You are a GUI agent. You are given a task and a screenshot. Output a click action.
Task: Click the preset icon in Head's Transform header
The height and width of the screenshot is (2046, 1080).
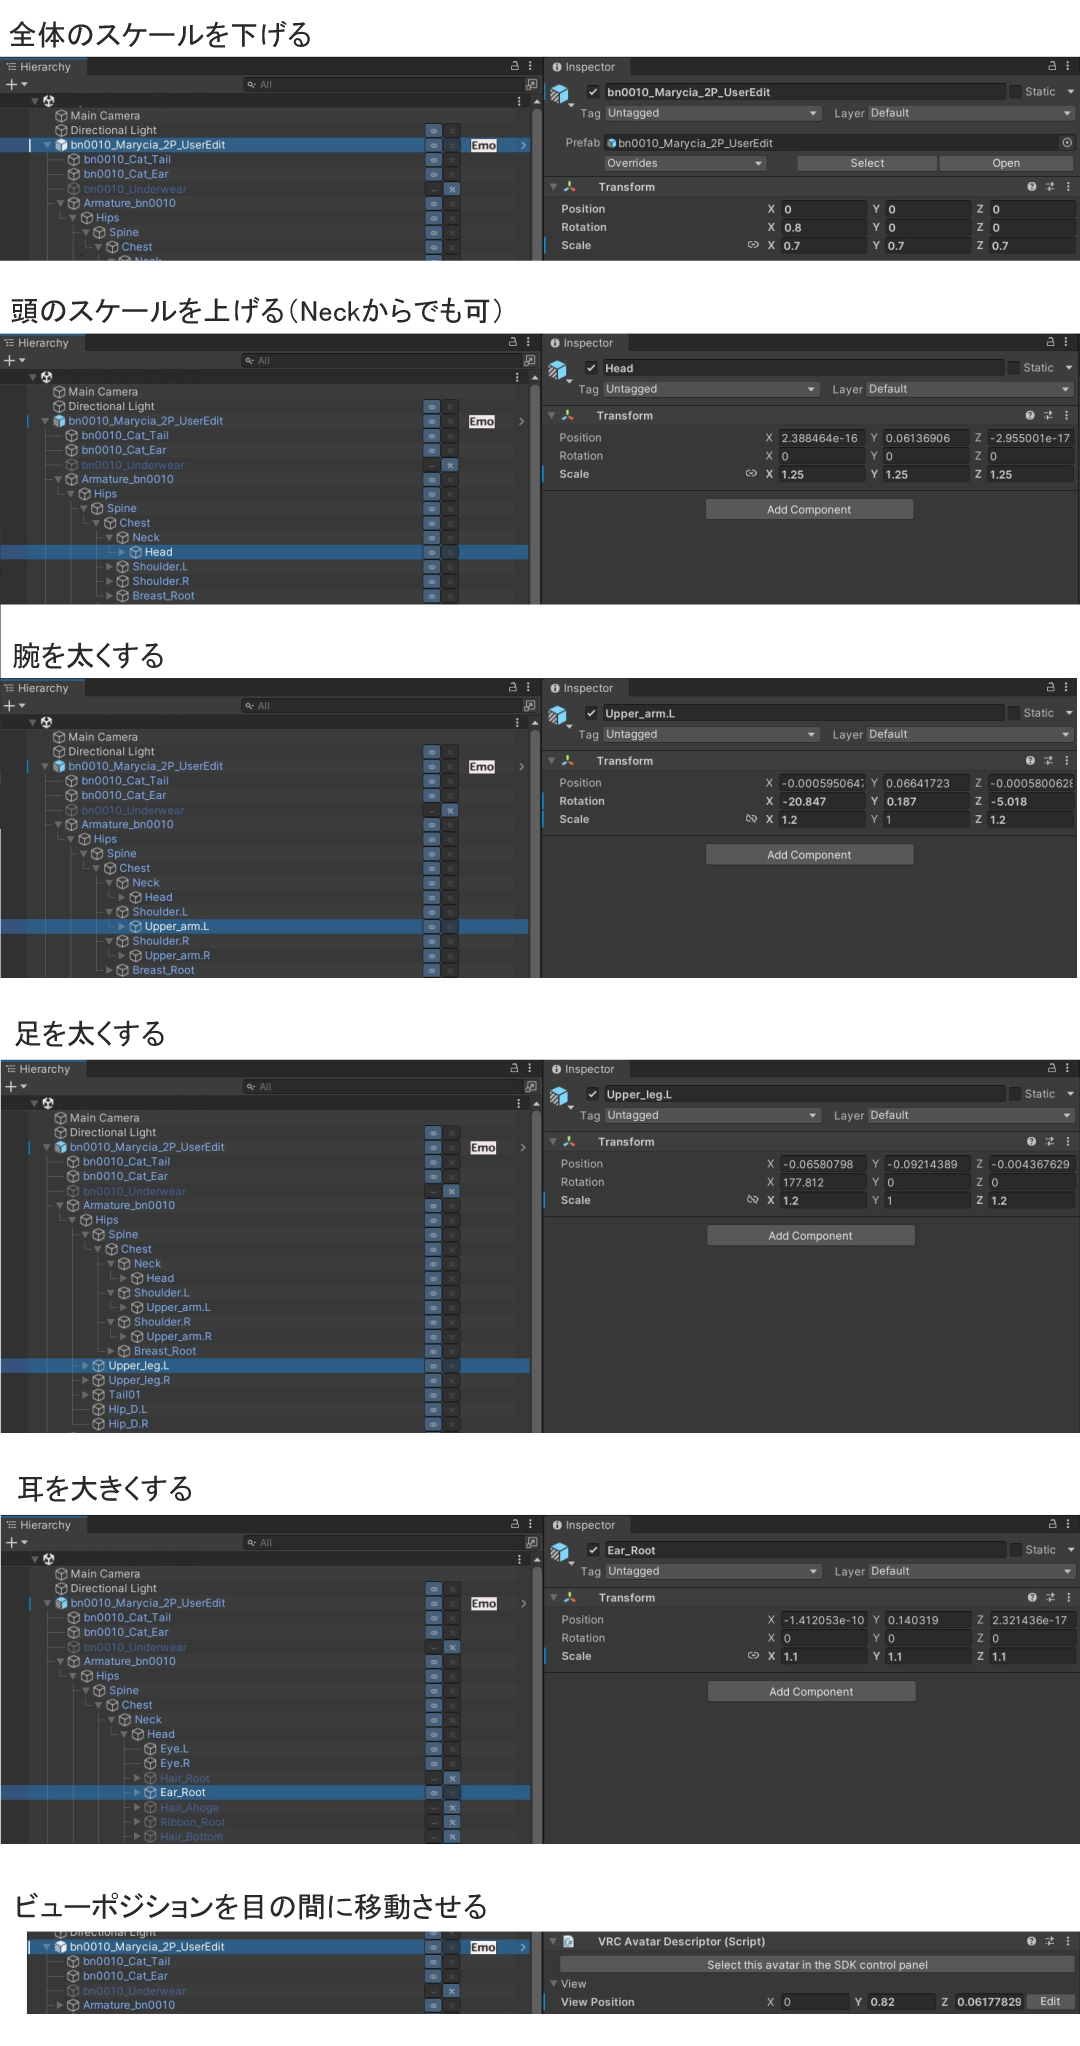tap(1048, 415)
